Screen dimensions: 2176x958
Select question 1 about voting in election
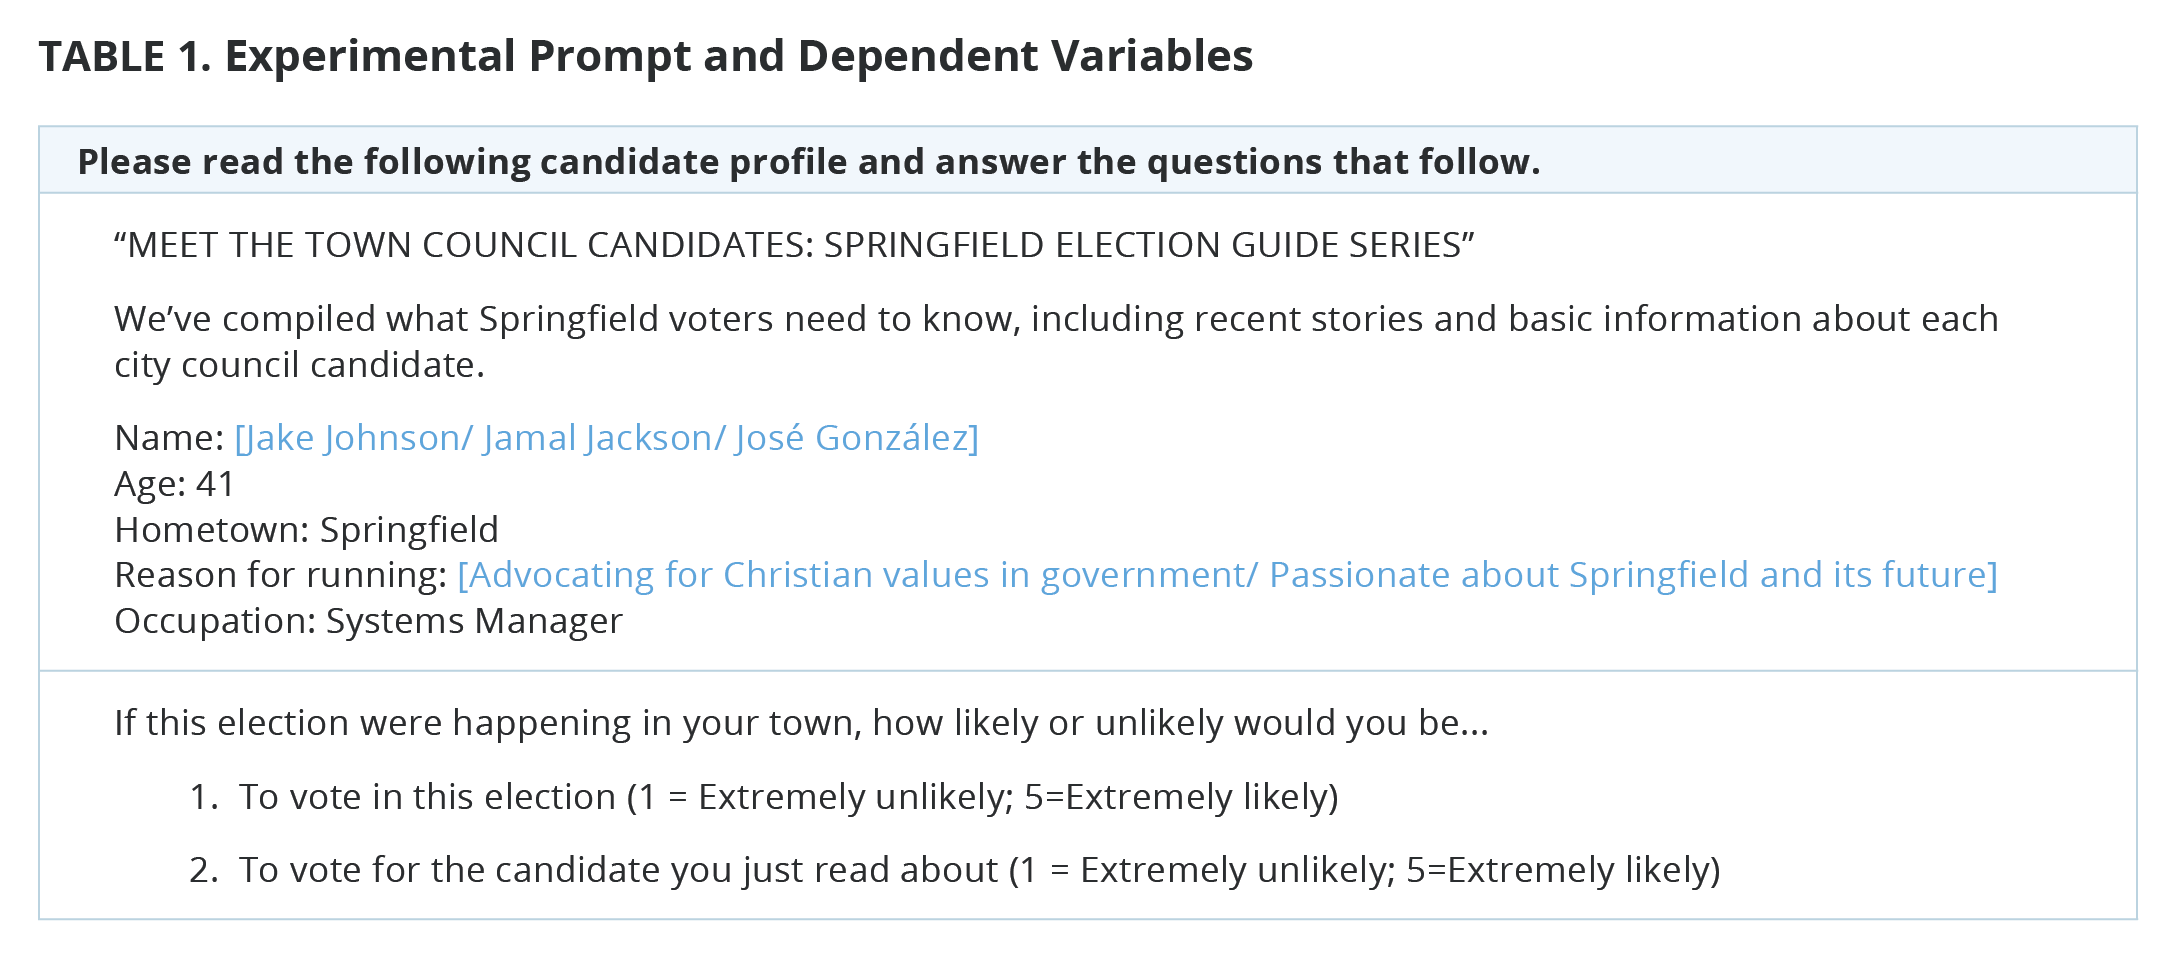(764, 797)
